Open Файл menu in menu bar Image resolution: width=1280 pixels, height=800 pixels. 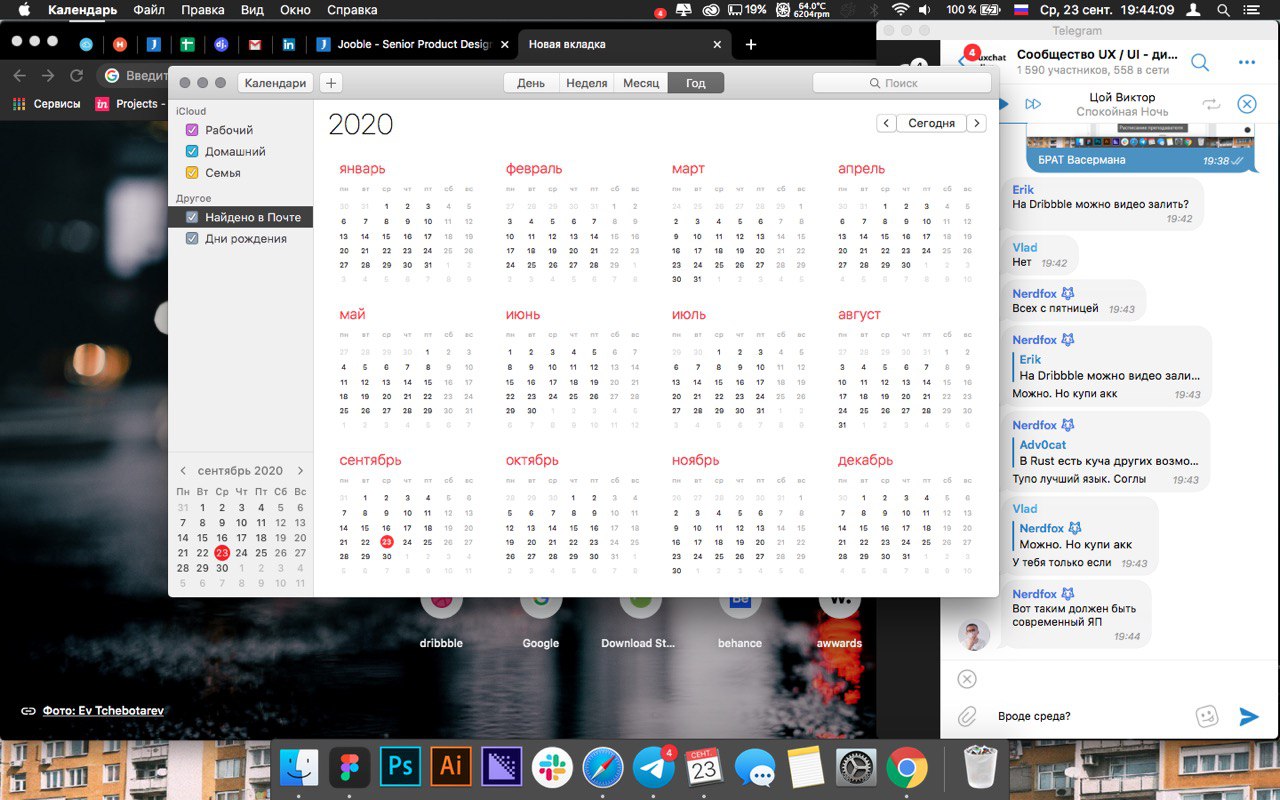pos(148,10)
